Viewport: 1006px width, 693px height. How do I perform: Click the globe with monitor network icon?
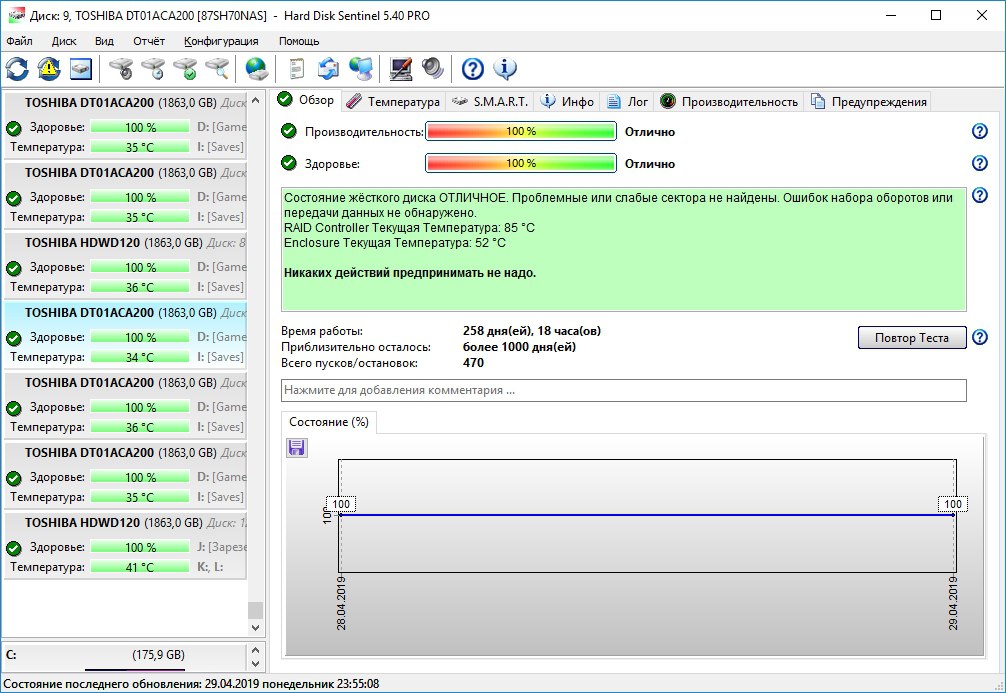point(361,69)
